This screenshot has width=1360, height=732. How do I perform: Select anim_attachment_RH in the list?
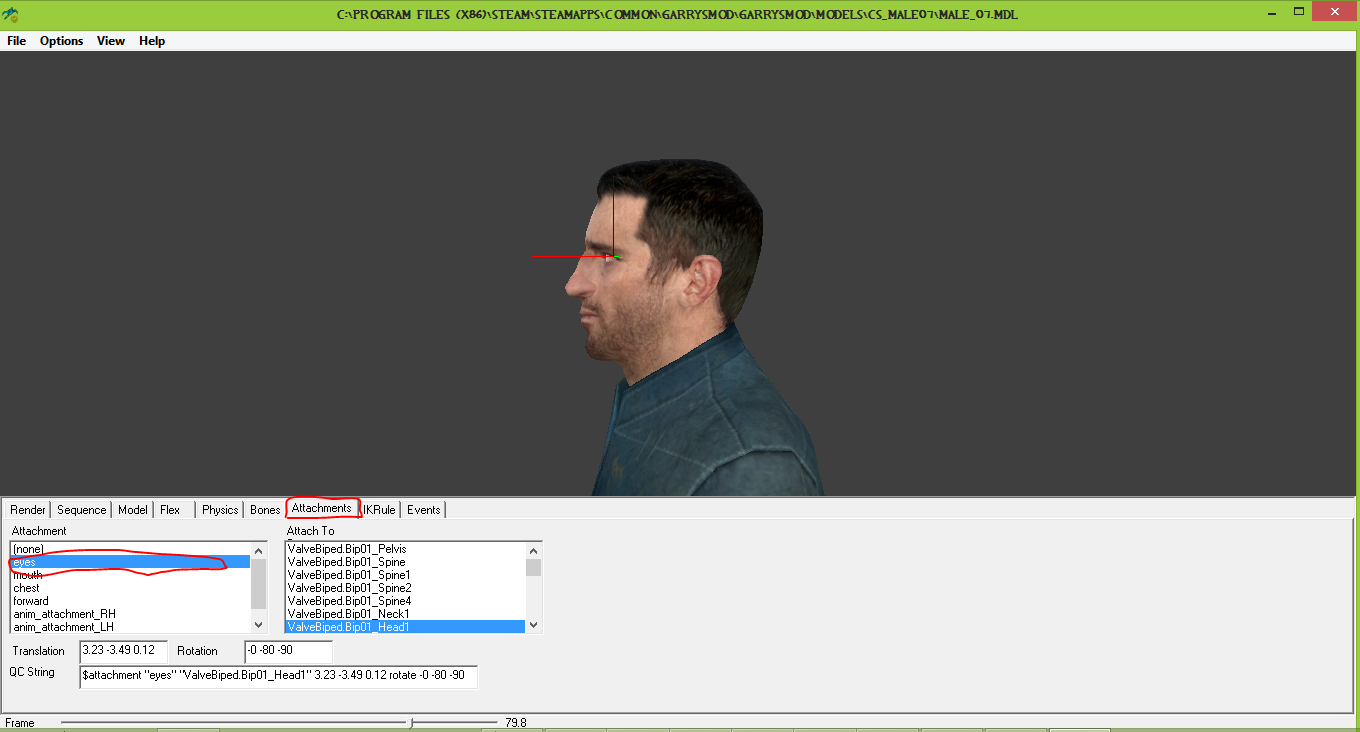130,614
